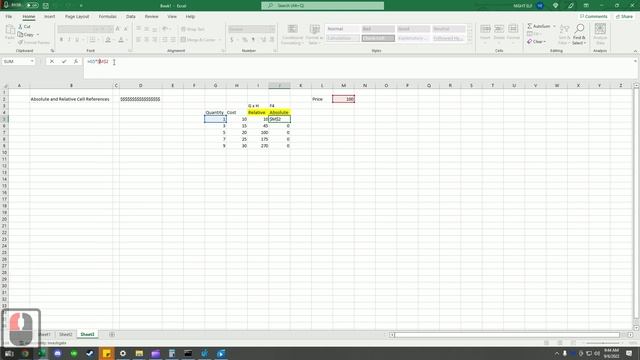
Task: Apply the Normal cell style
Action: coord(342,29)
